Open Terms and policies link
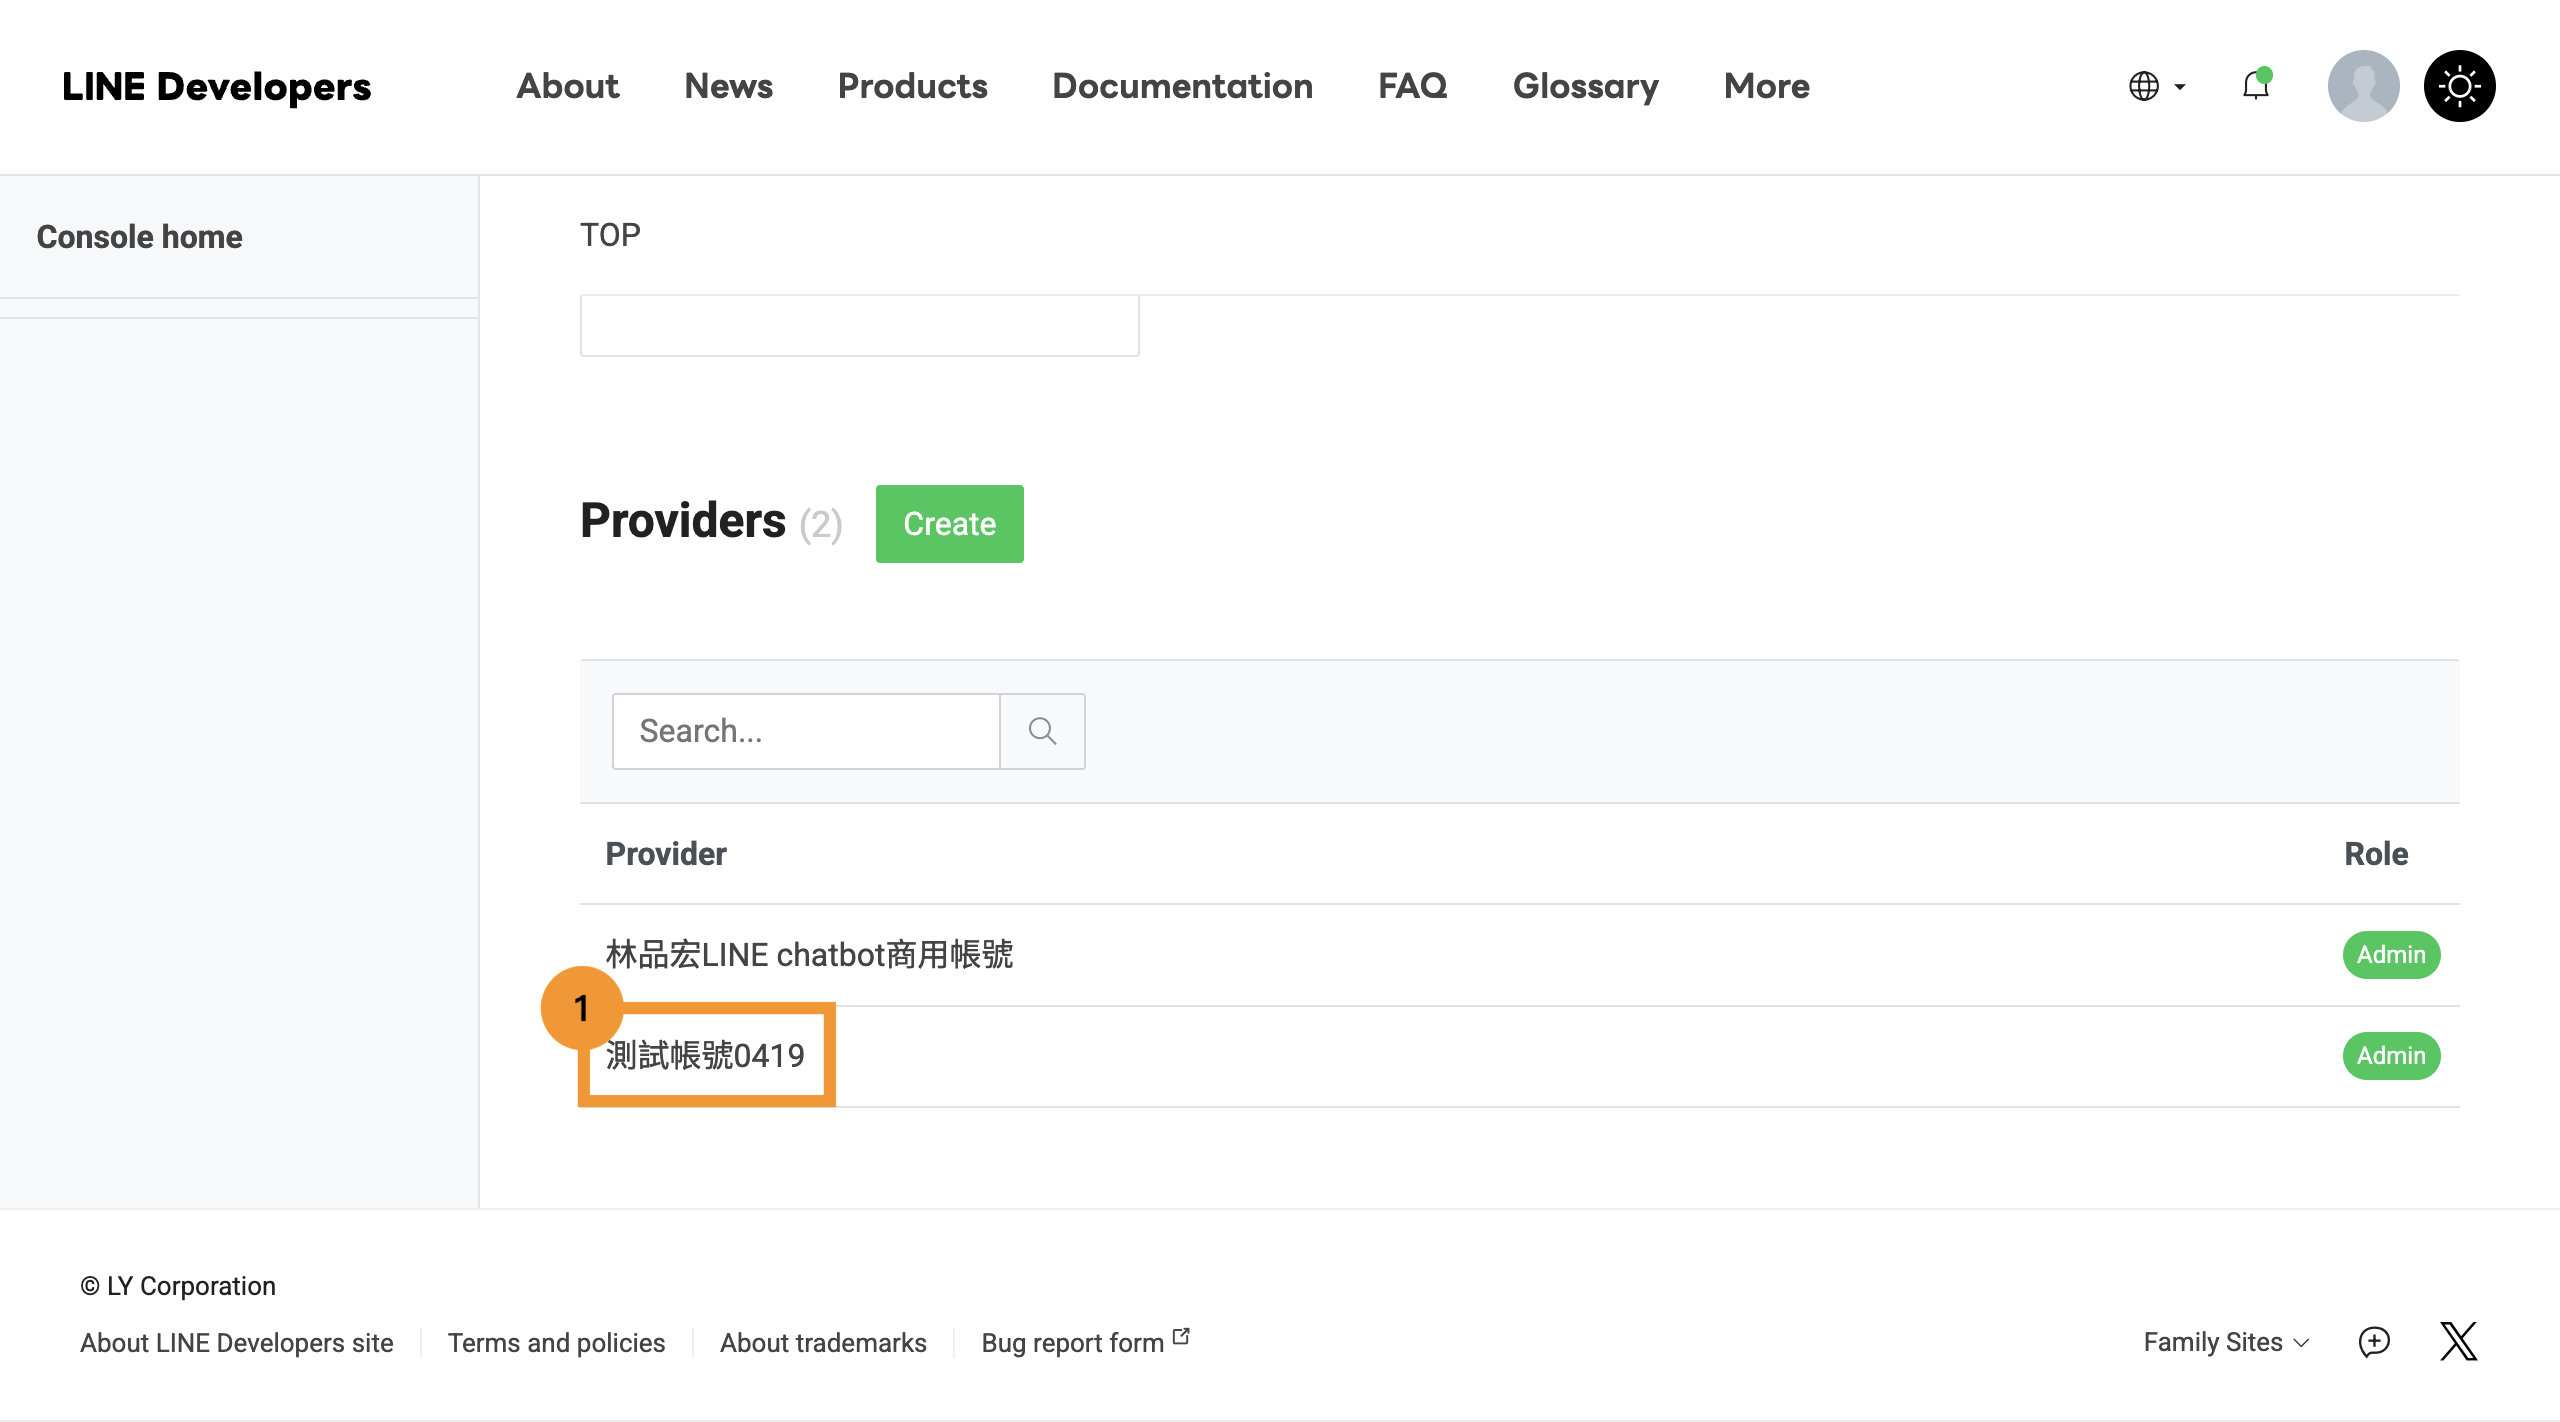Viewport: 2560px width, 1422px height. point(556,1342)
